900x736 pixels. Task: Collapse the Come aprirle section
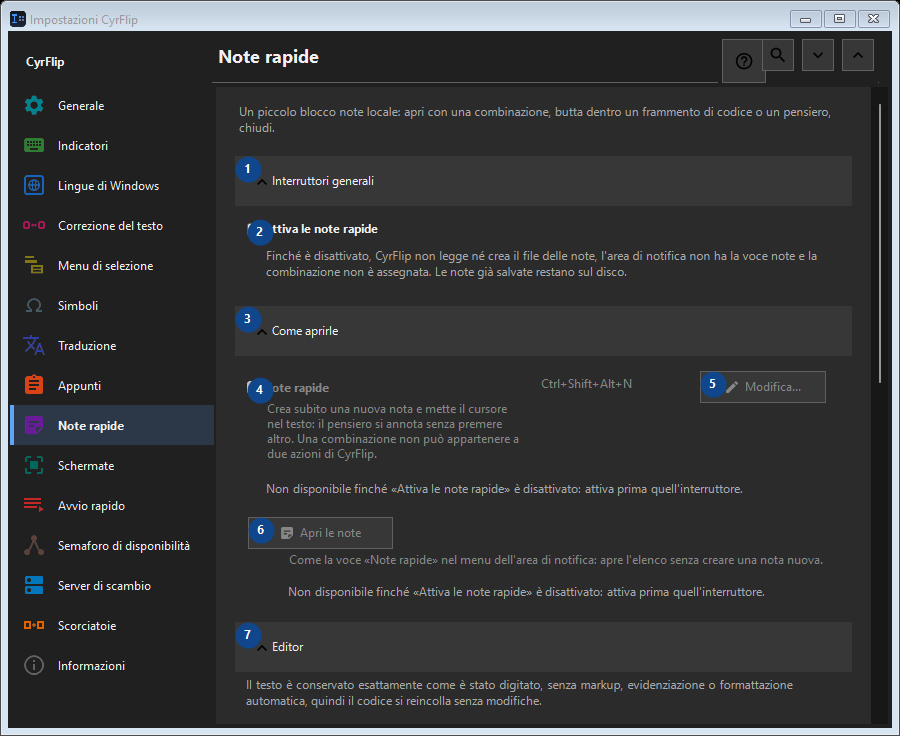(x=543, y=331)
